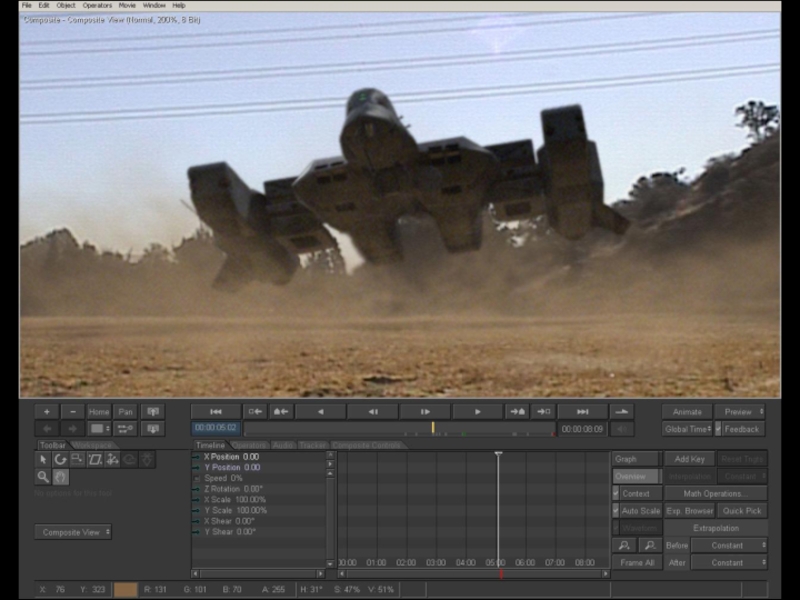
Task: Toggle the Auto Scale checkbox
Action: click(616, 511)
